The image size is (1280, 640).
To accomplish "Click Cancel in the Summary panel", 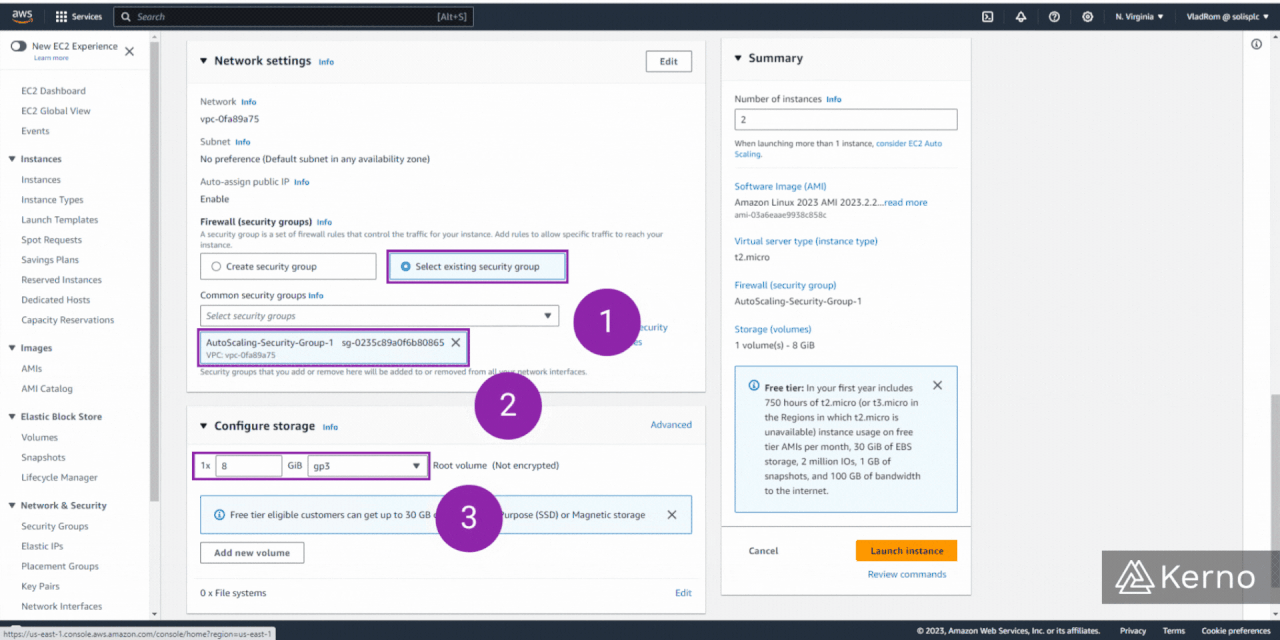I will 763,551.
